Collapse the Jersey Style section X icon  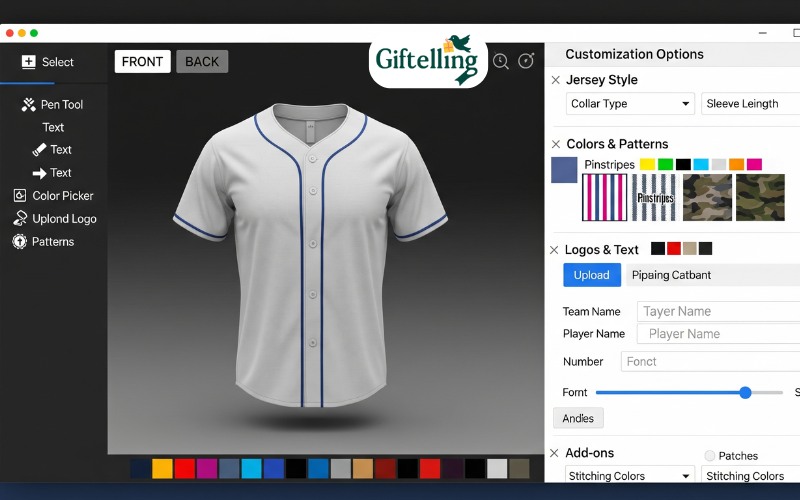pyautogui.click(x=556, y=80)
